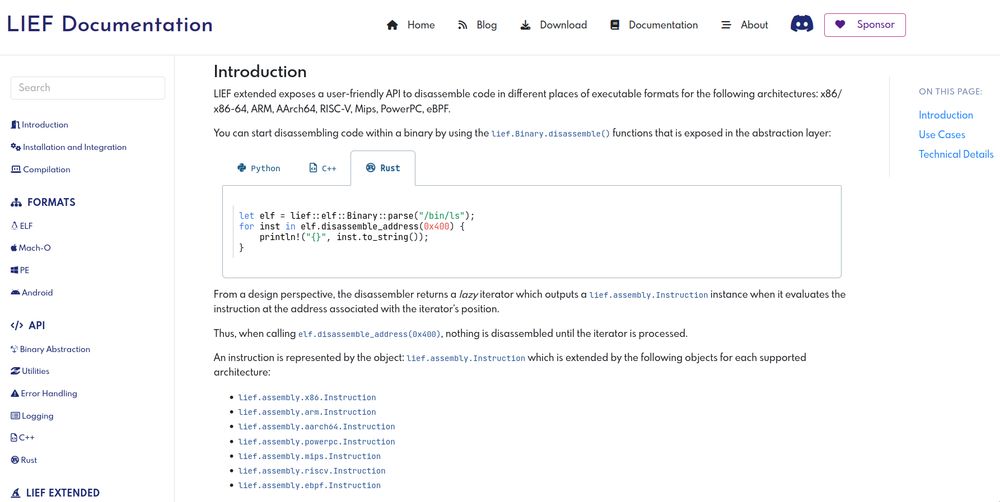
Task: Jump to Technical Details section
Action: tap(956, 154)
